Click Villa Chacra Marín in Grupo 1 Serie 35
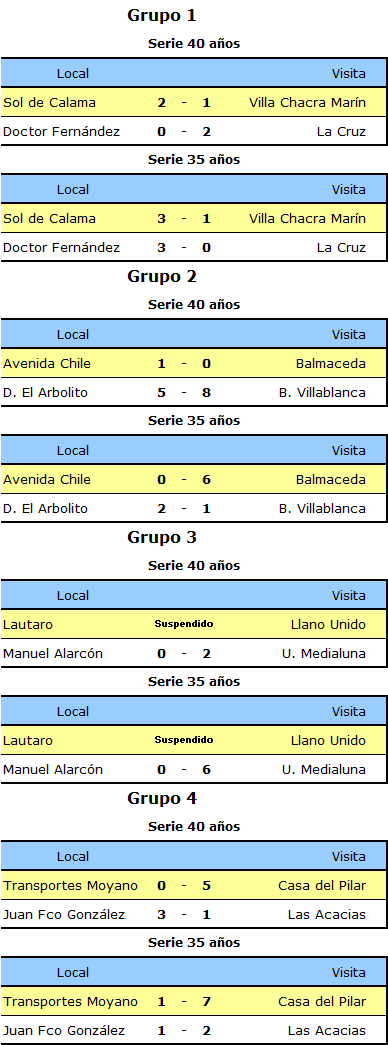The image size is (388, 1045). point(307,219)
